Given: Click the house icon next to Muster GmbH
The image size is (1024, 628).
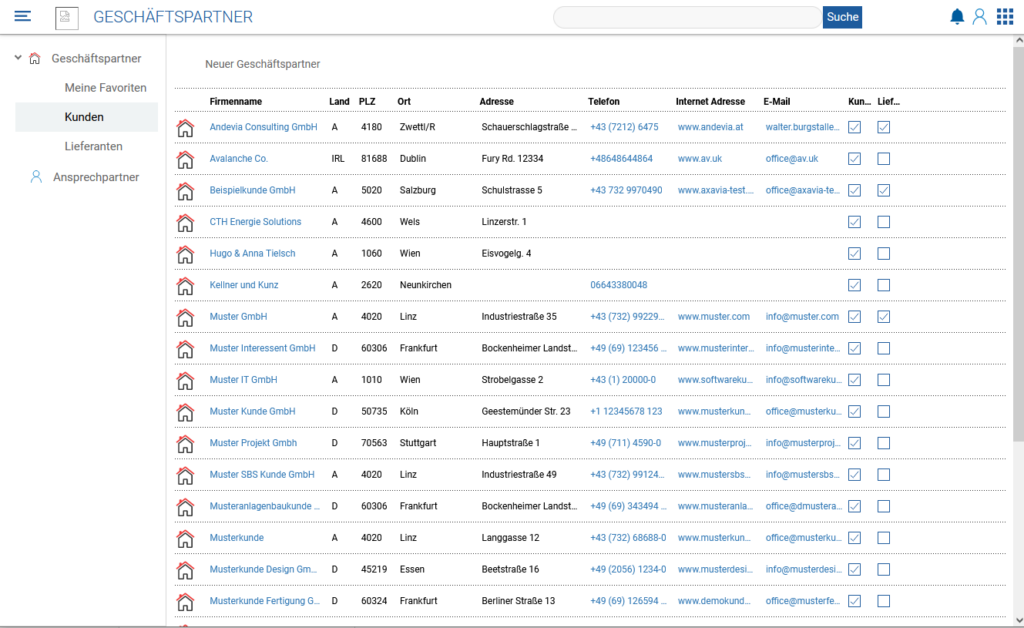Looking at the screenshot, I should 185,317.
